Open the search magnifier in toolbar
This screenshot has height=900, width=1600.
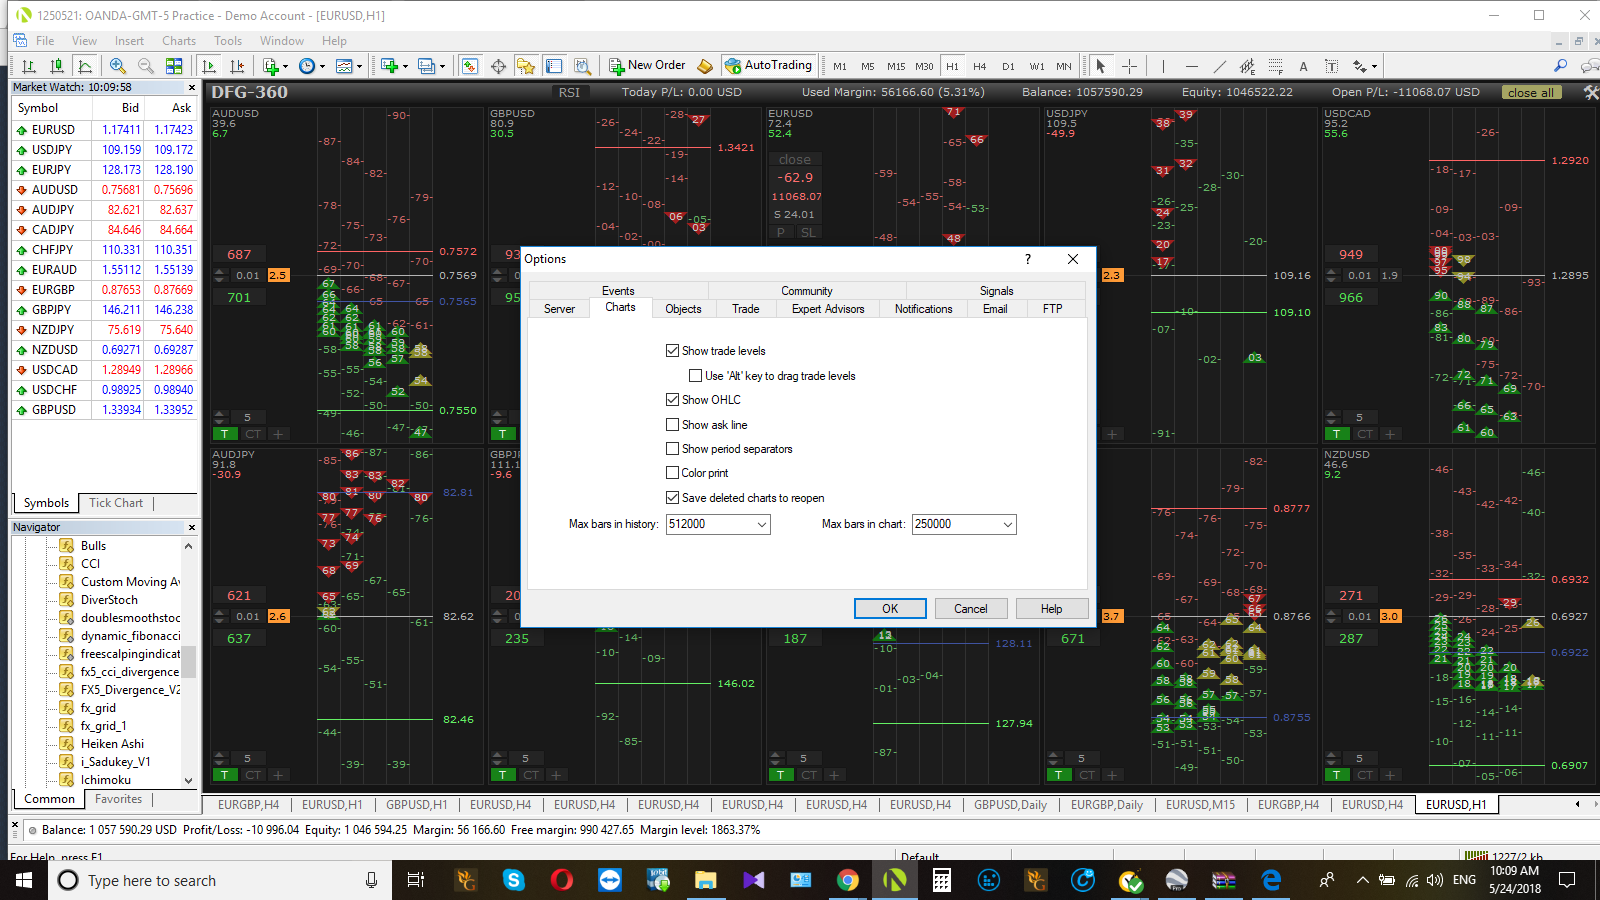tap(1560, 66)
